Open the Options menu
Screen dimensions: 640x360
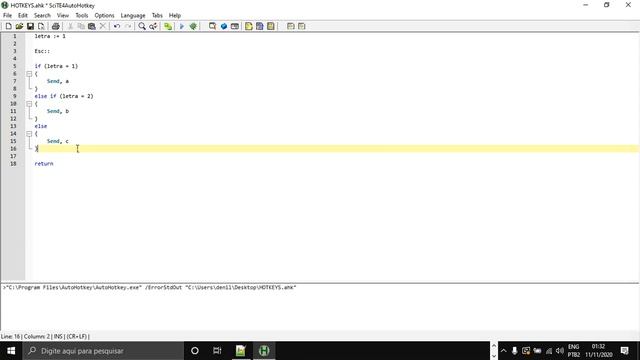104,16
